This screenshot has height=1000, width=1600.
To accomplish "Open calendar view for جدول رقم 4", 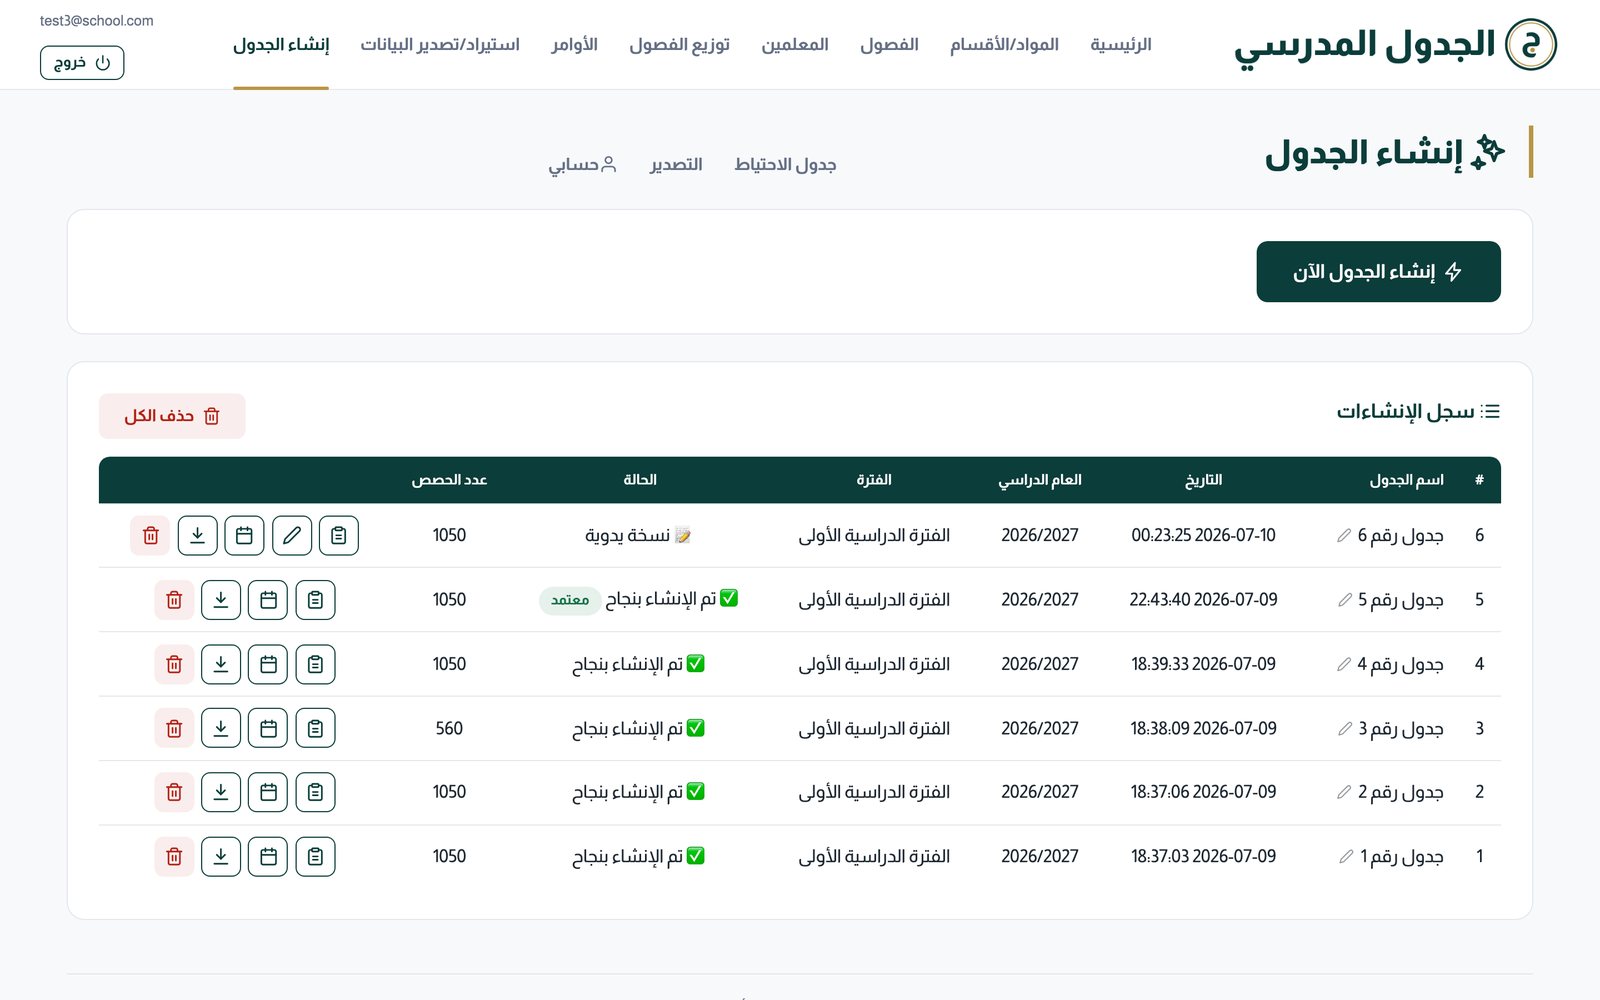I will click(x=268, y=664).
